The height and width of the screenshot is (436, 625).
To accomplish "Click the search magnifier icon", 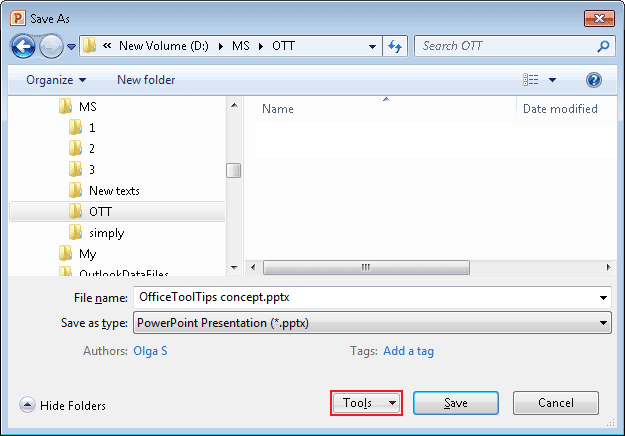I will (x=603, y=46).
